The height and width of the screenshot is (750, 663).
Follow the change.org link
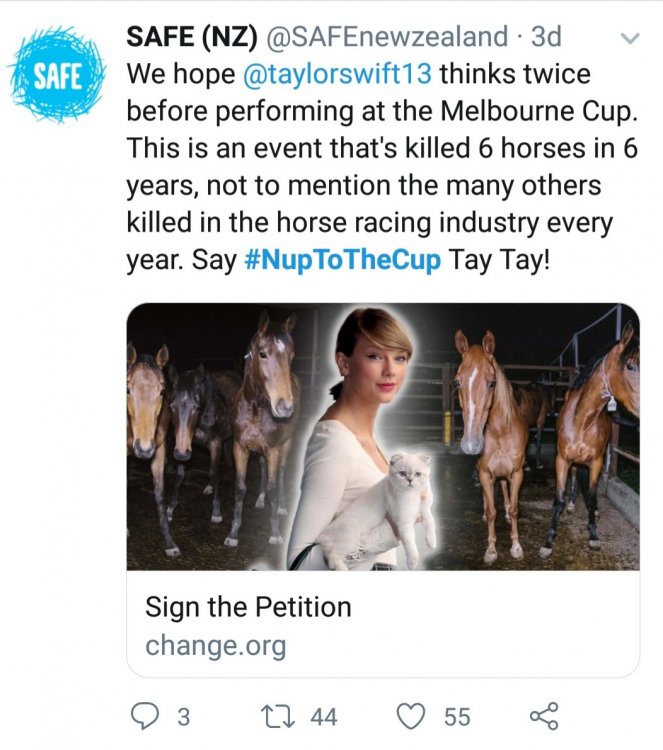tap(215, 645)
